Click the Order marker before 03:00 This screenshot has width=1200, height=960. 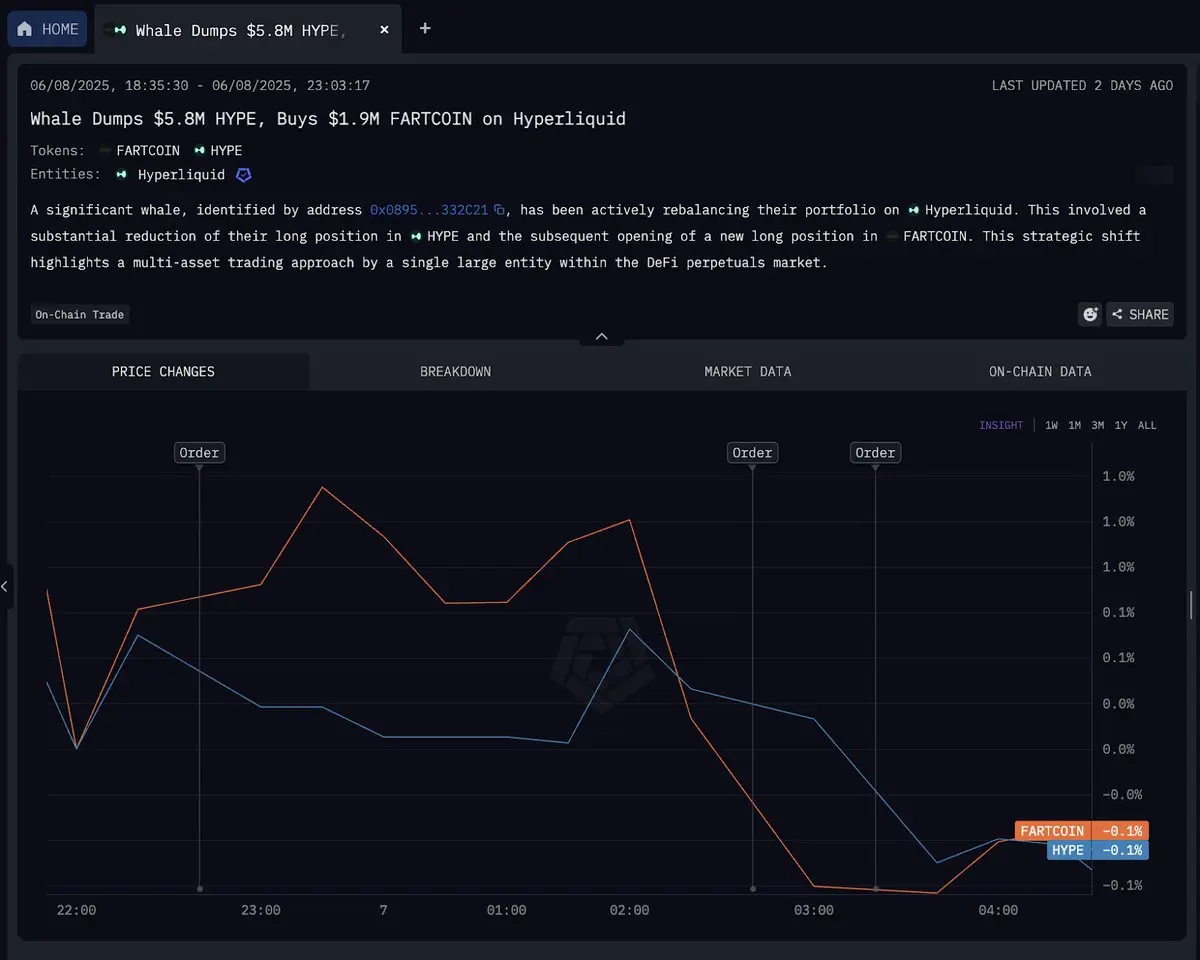coord(752,453)
